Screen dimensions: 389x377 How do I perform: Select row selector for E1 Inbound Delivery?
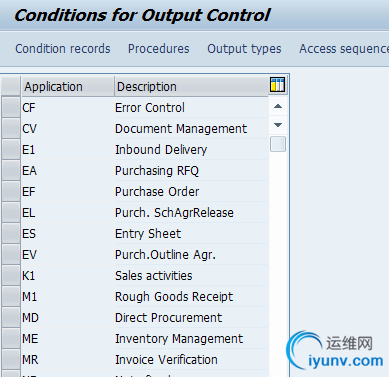(11, 149)
